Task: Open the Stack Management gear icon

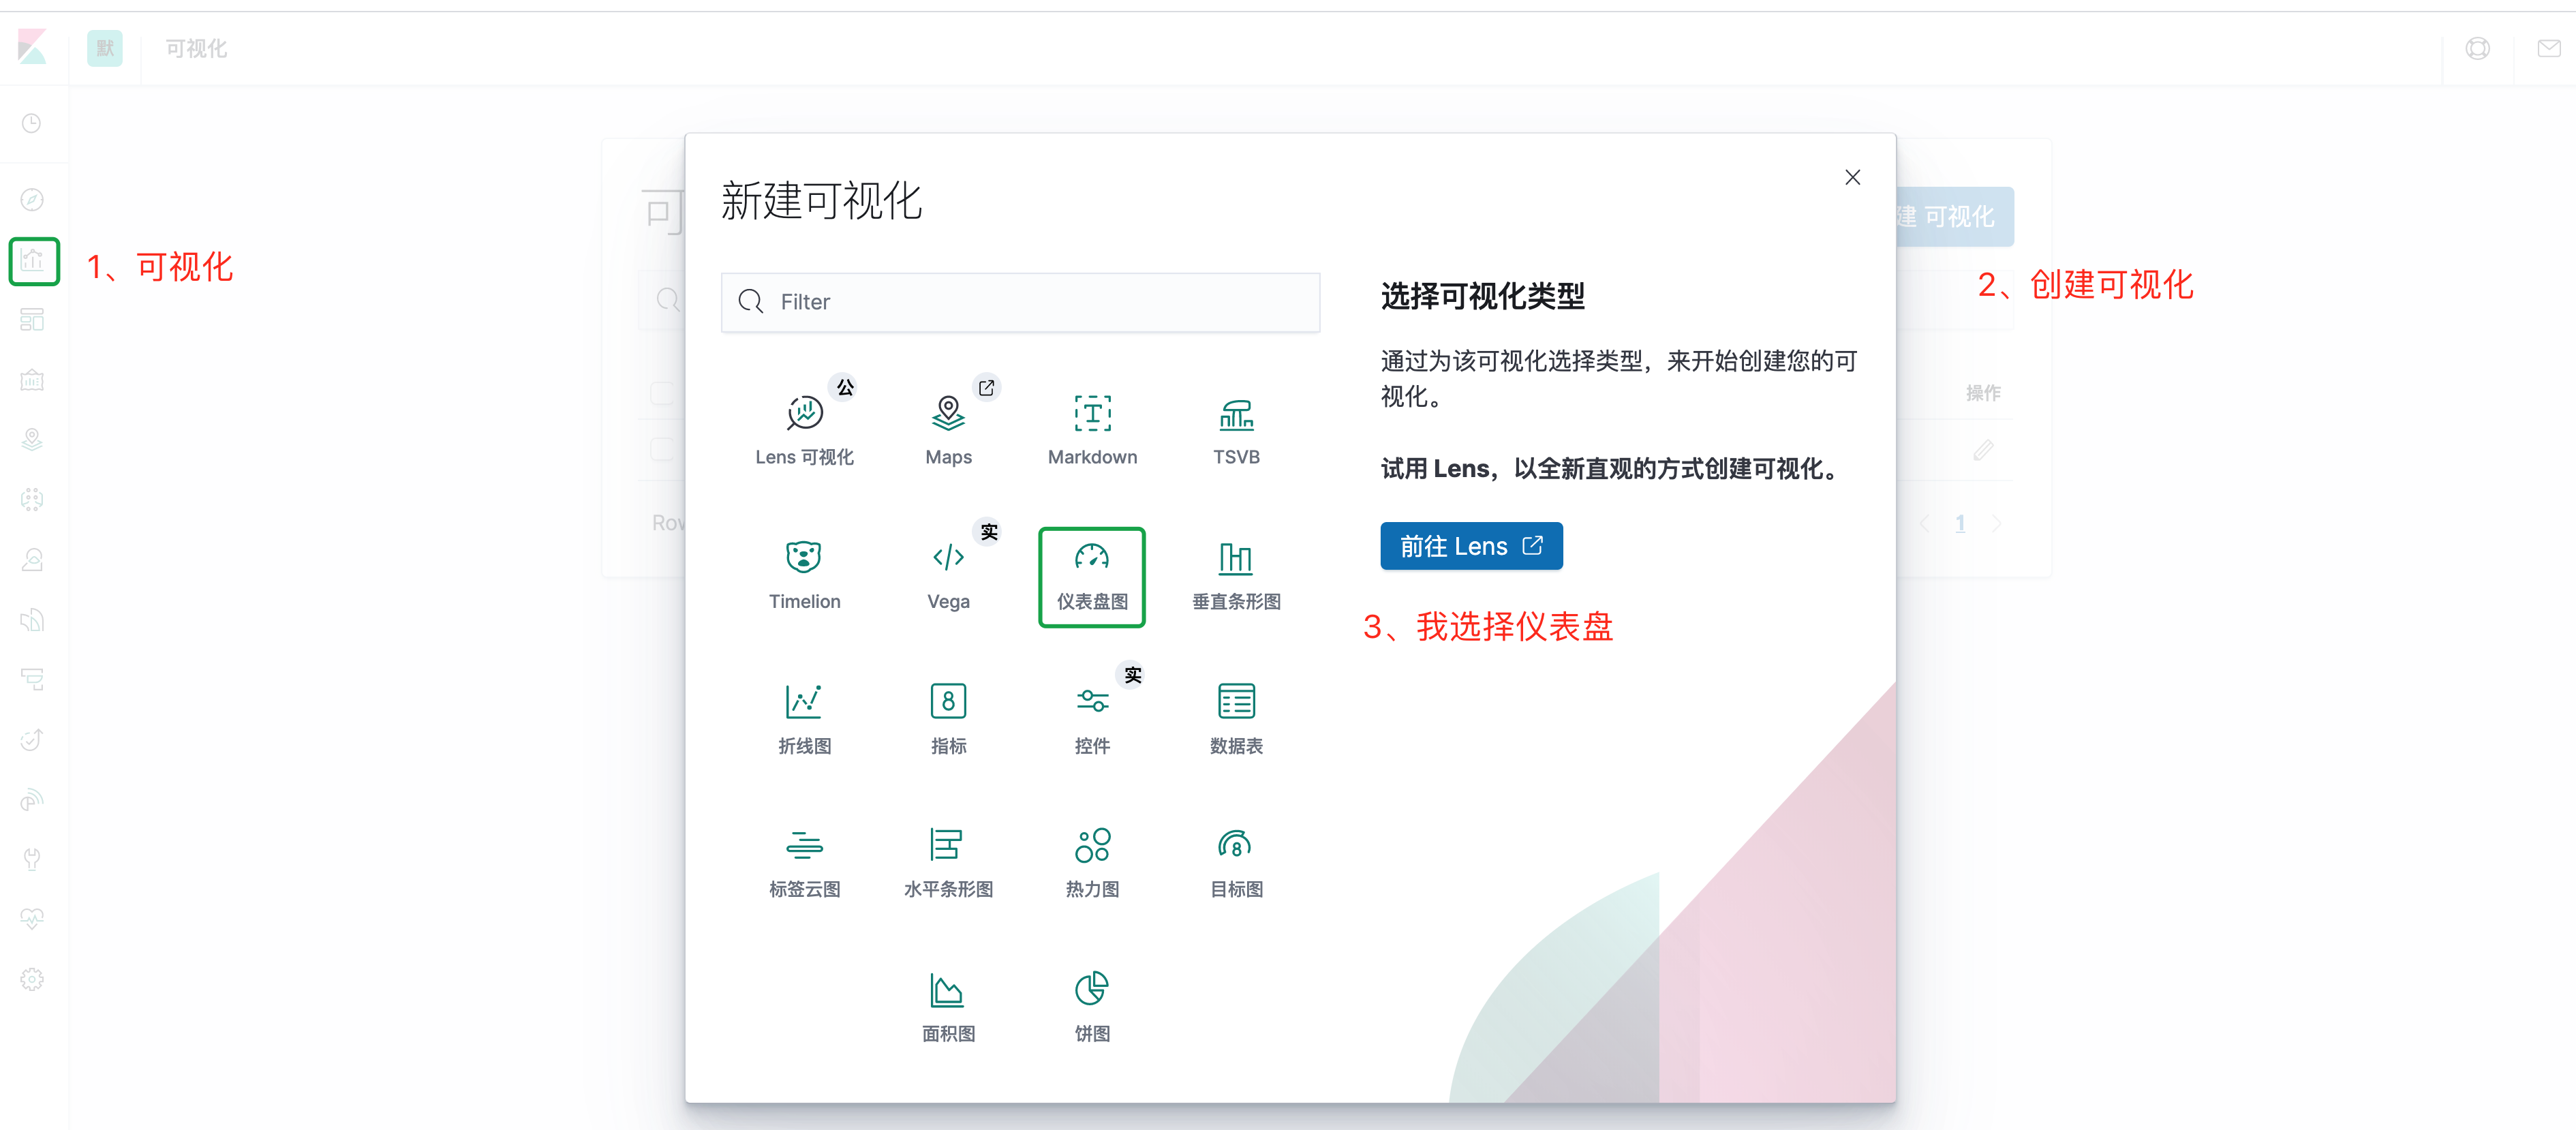Action: (x=32, y=979)
